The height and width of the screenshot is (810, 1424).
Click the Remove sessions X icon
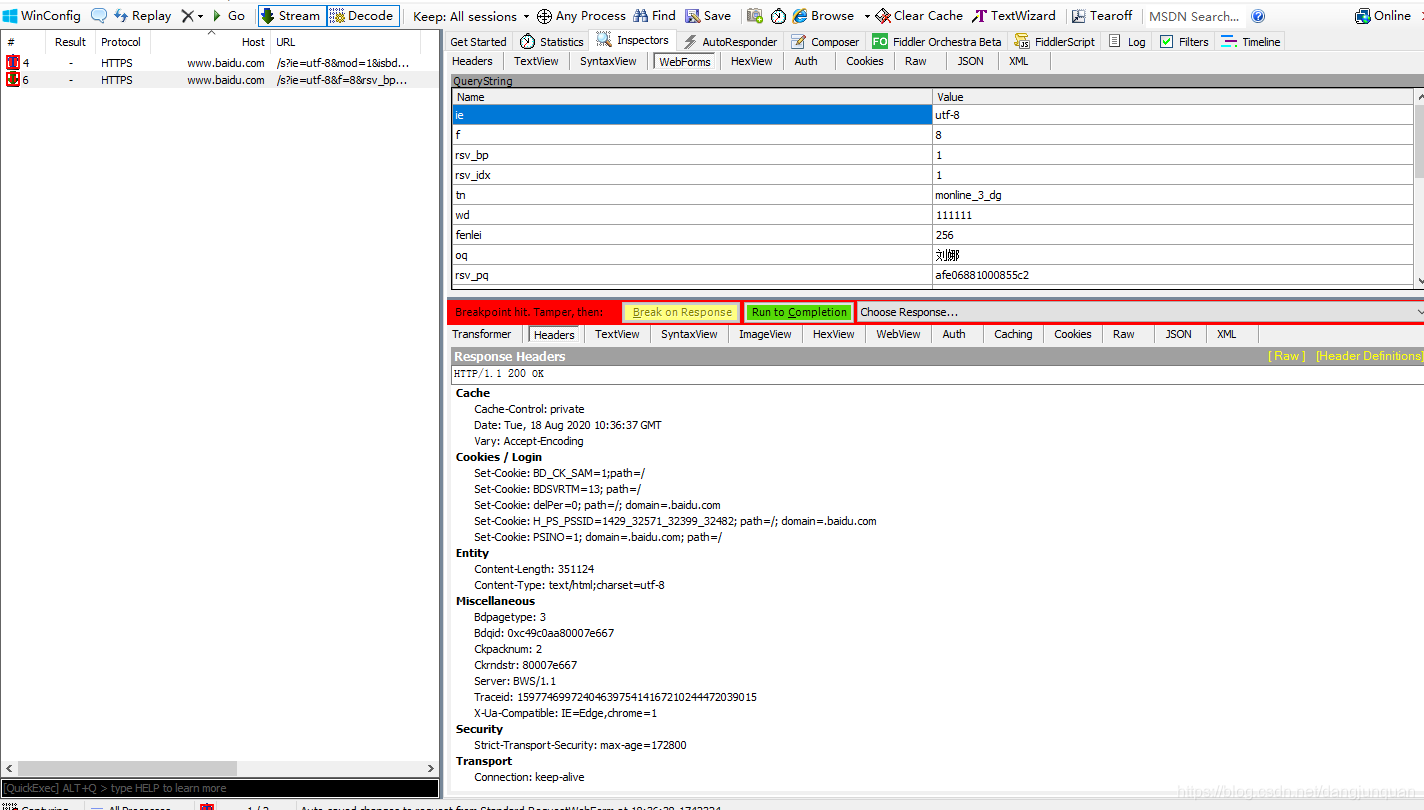point(187,16)
